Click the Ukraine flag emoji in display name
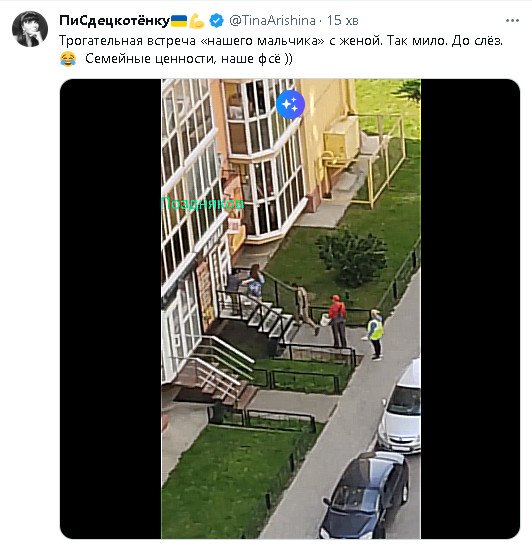Viewport: 532px width, 544px height. 179,21
